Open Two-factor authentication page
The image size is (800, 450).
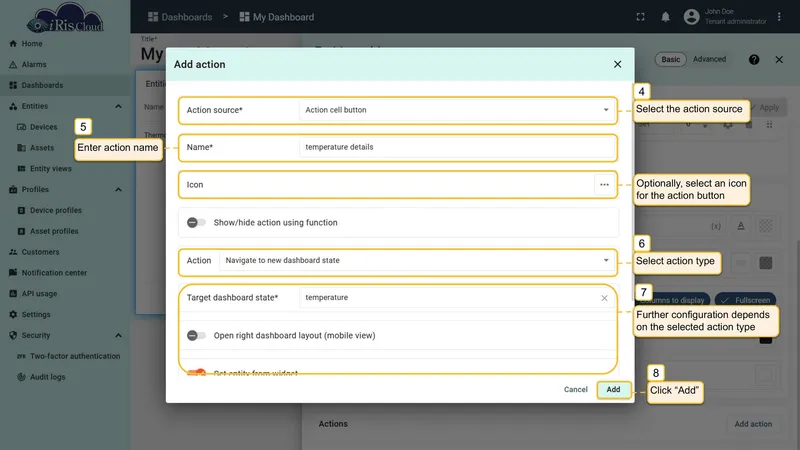coord(74,356)
